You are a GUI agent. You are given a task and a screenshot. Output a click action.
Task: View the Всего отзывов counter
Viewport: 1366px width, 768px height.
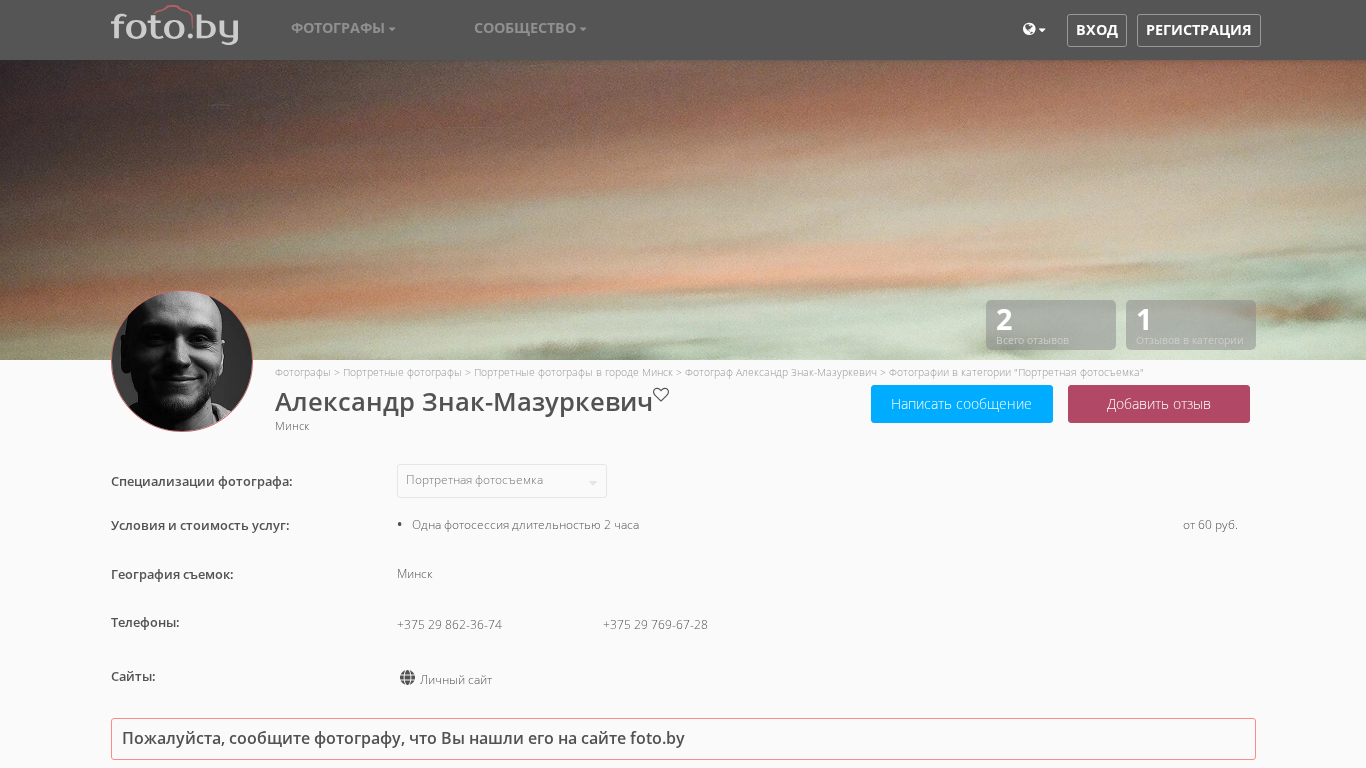click(1050, 325)
